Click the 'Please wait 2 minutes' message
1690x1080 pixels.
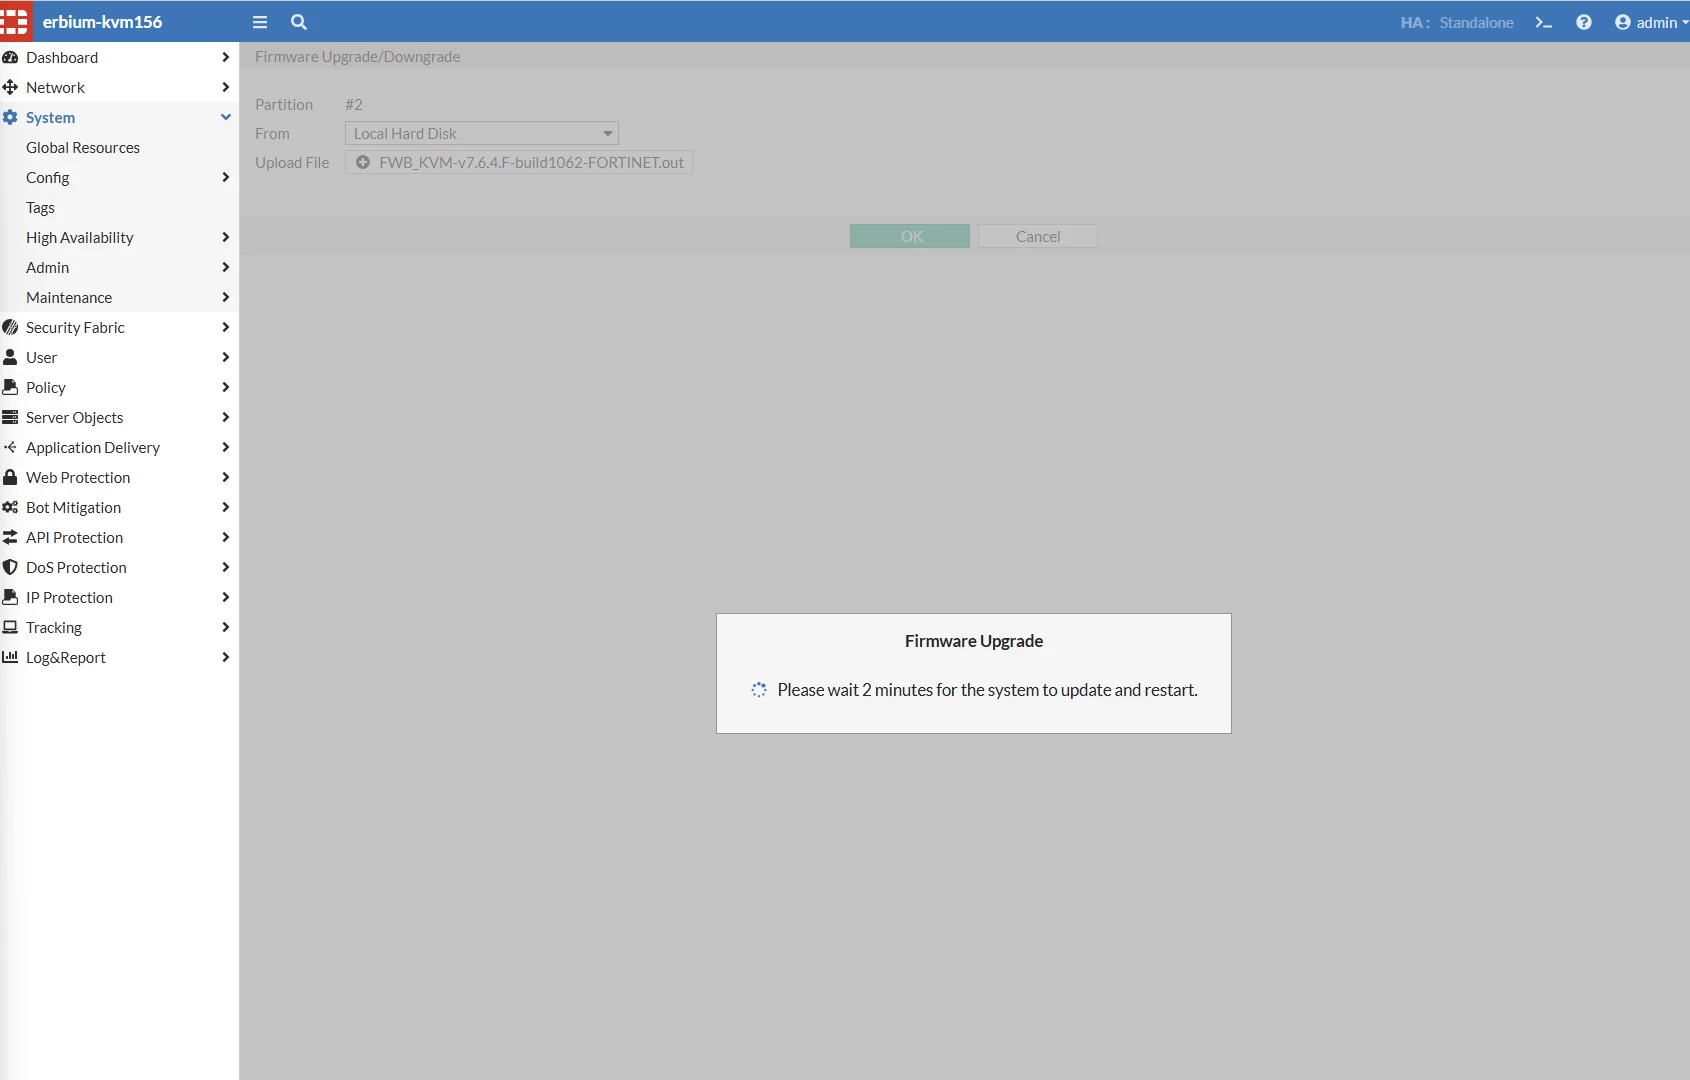(x=988, y=690)
